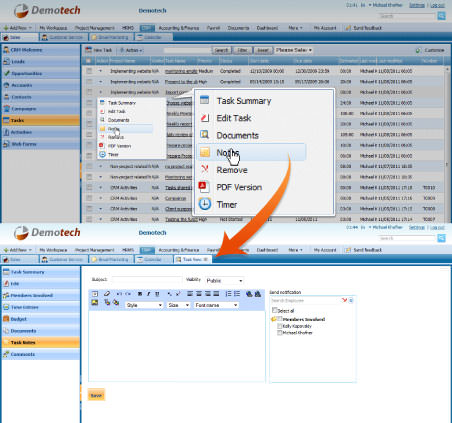The image size is (452, 423).
Task: Open Activities in the CRM sidebar
Action: 41,132
